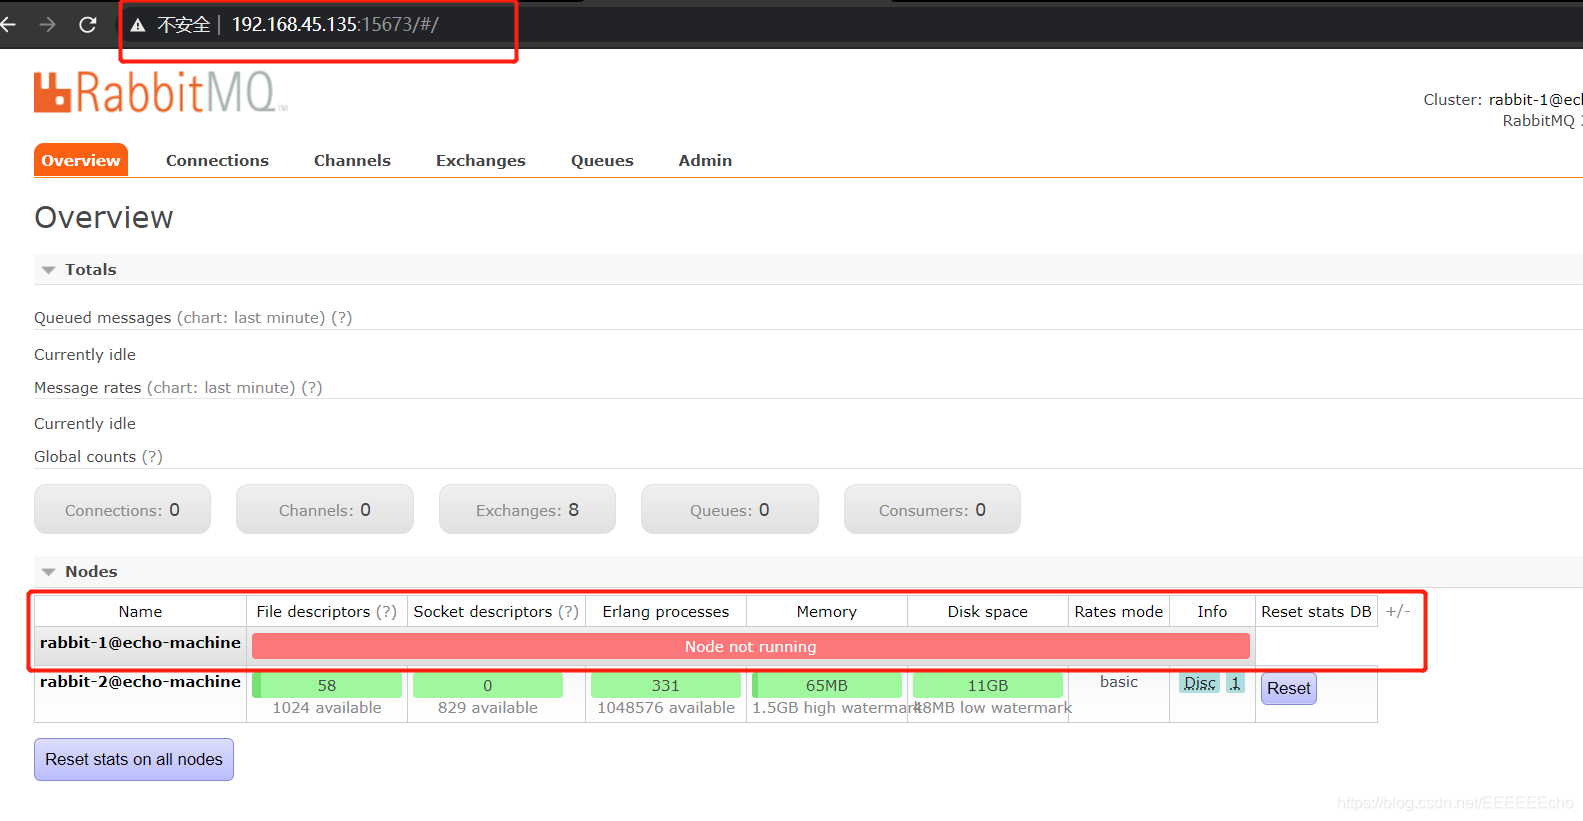Click the Name column header

140,611
